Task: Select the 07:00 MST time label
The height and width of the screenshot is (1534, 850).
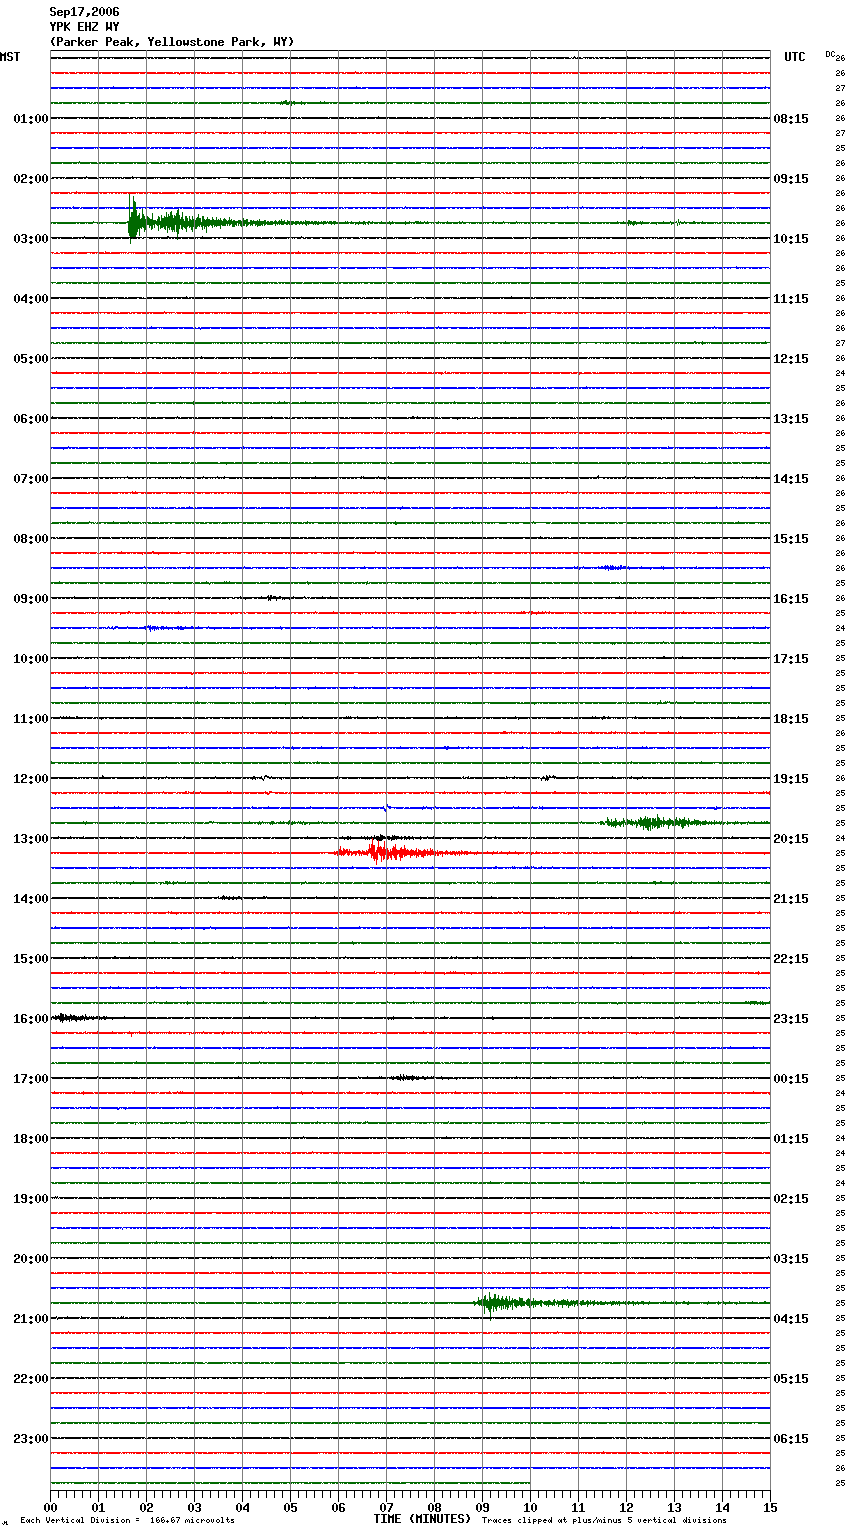Action: pyautogui.click(x=31, y=479)
